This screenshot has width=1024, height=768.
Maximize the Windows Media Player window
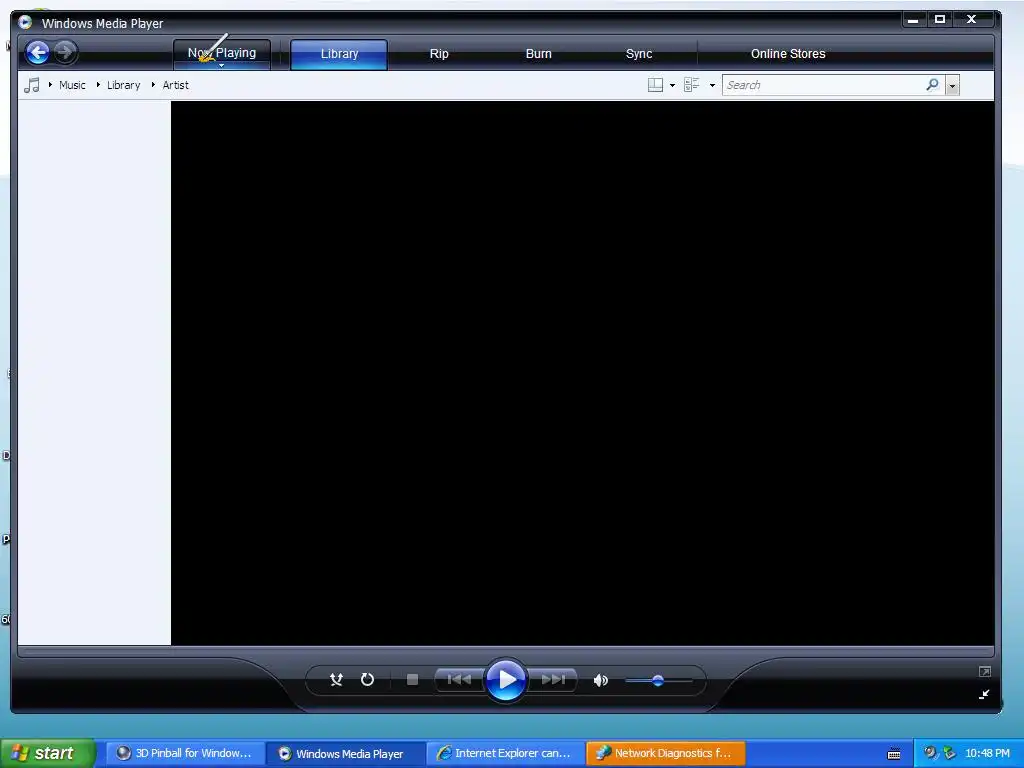[x=940, y=20]
